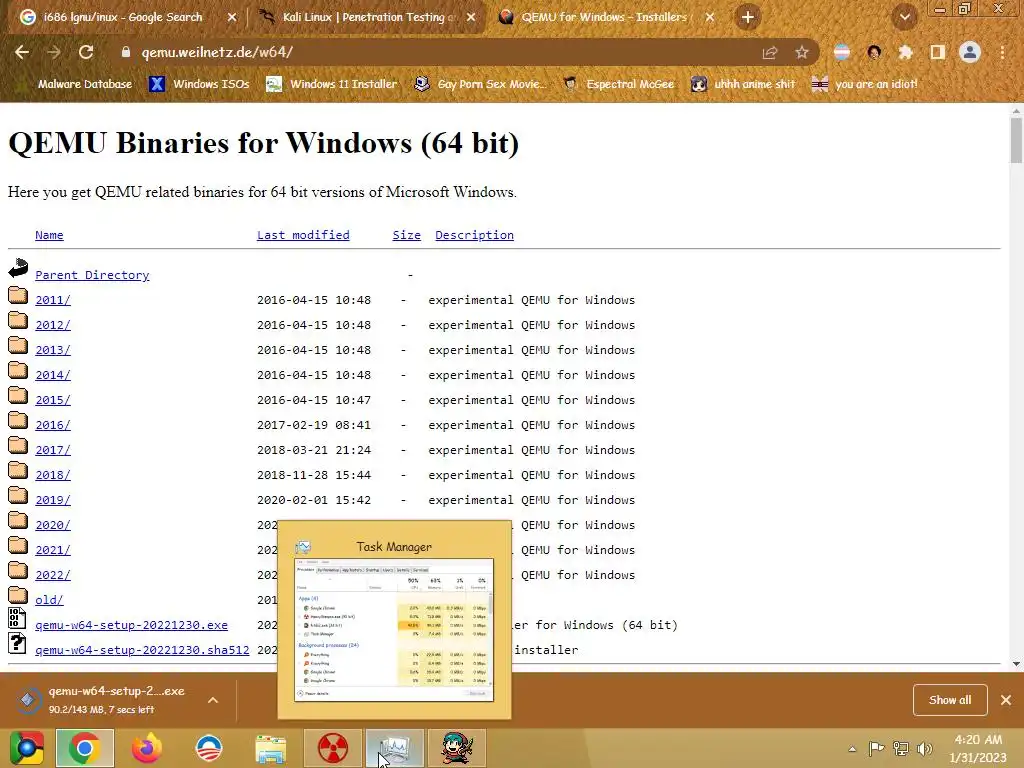Expand the tab search dropdown
This screenshot has width=1024, height=768.
pyautogui.click(x=905, y=18)
